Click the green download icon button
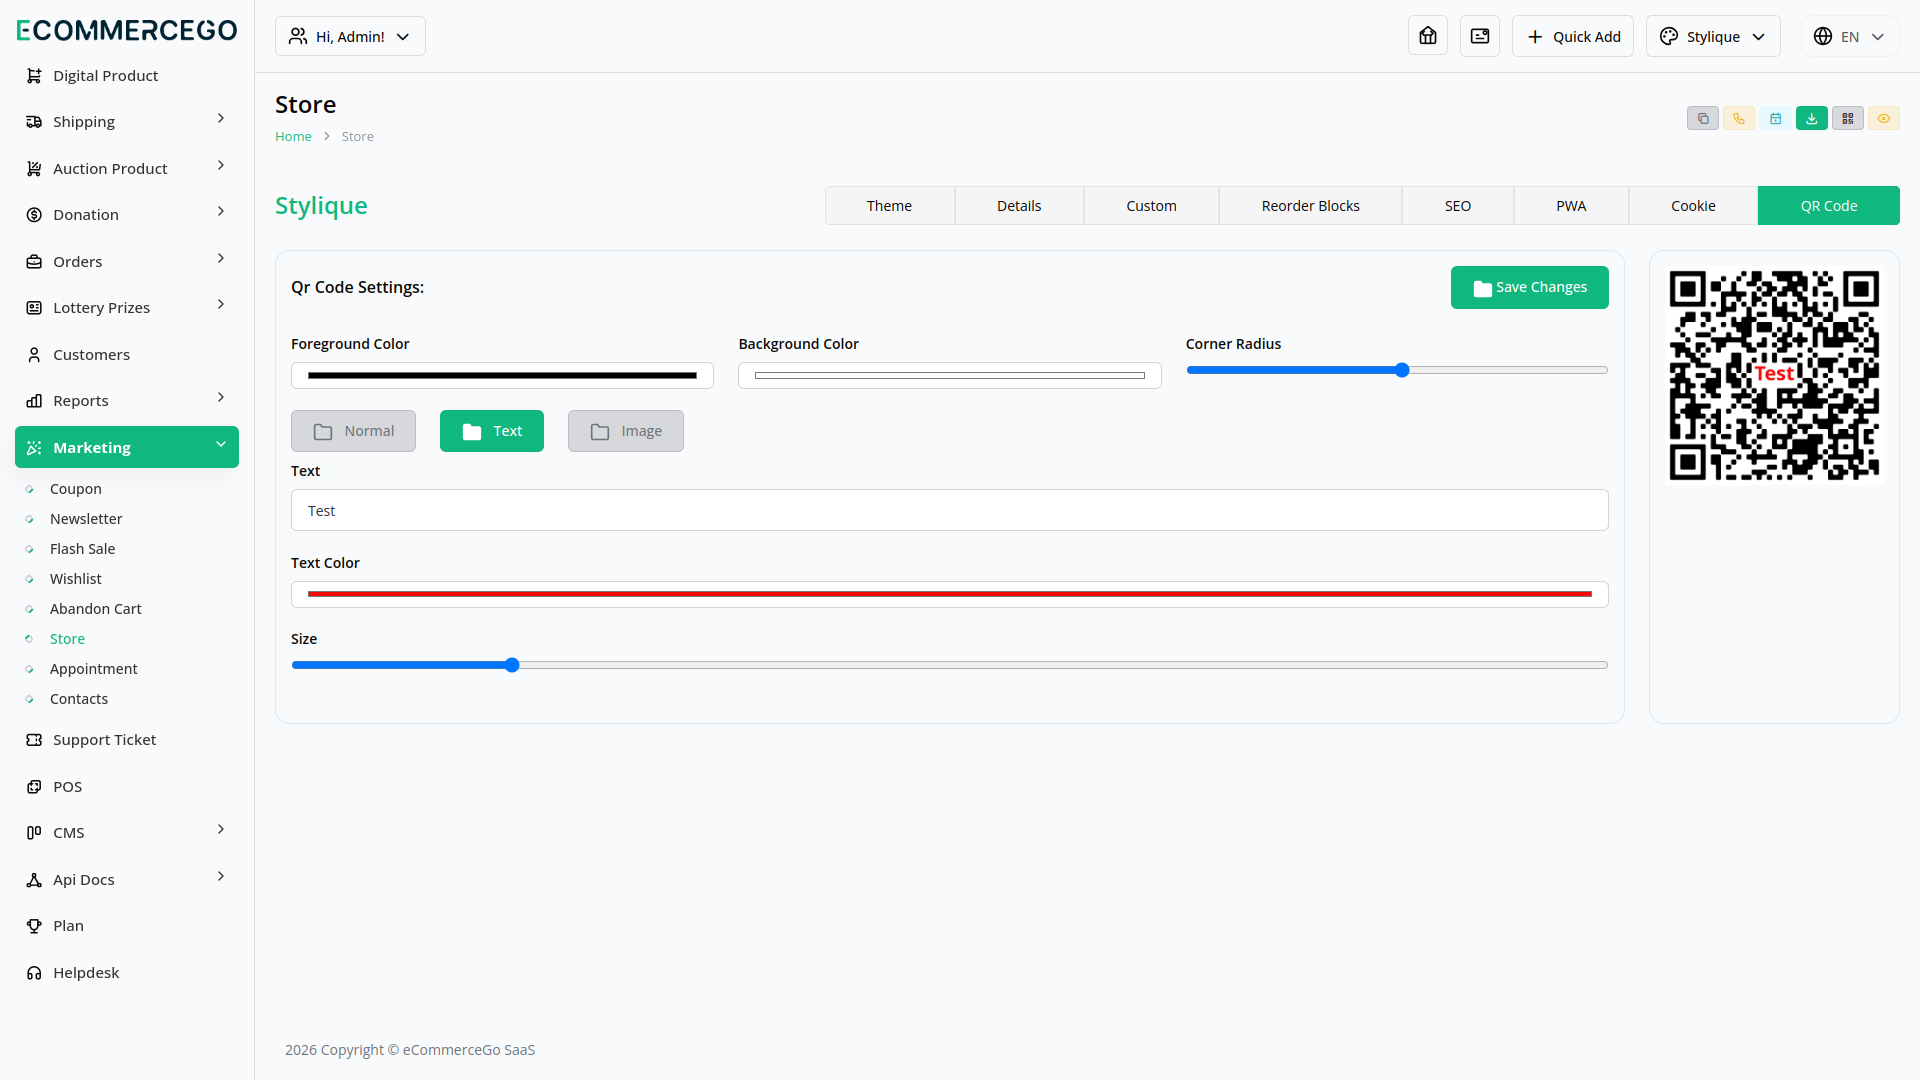This screenshot has width=1920, height=1080. (1811, 118)
